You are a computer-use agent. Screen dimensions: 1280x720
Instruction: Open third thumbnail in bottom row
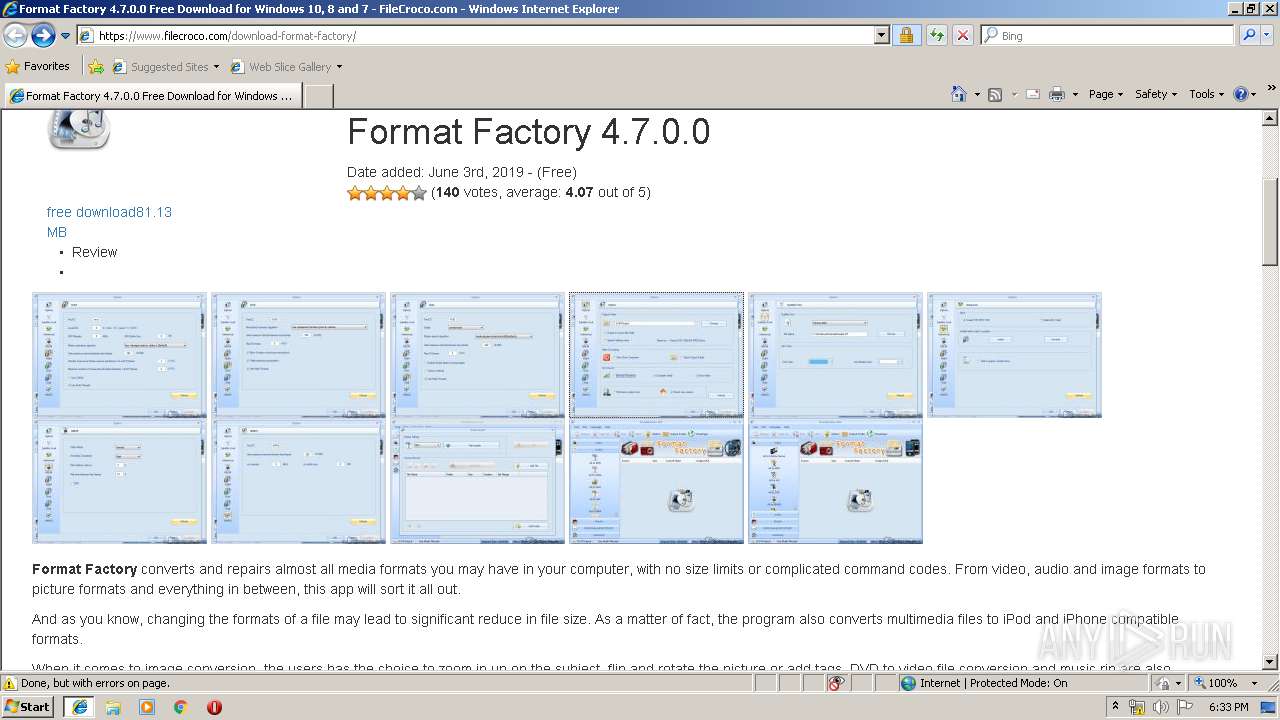[477, 481]
